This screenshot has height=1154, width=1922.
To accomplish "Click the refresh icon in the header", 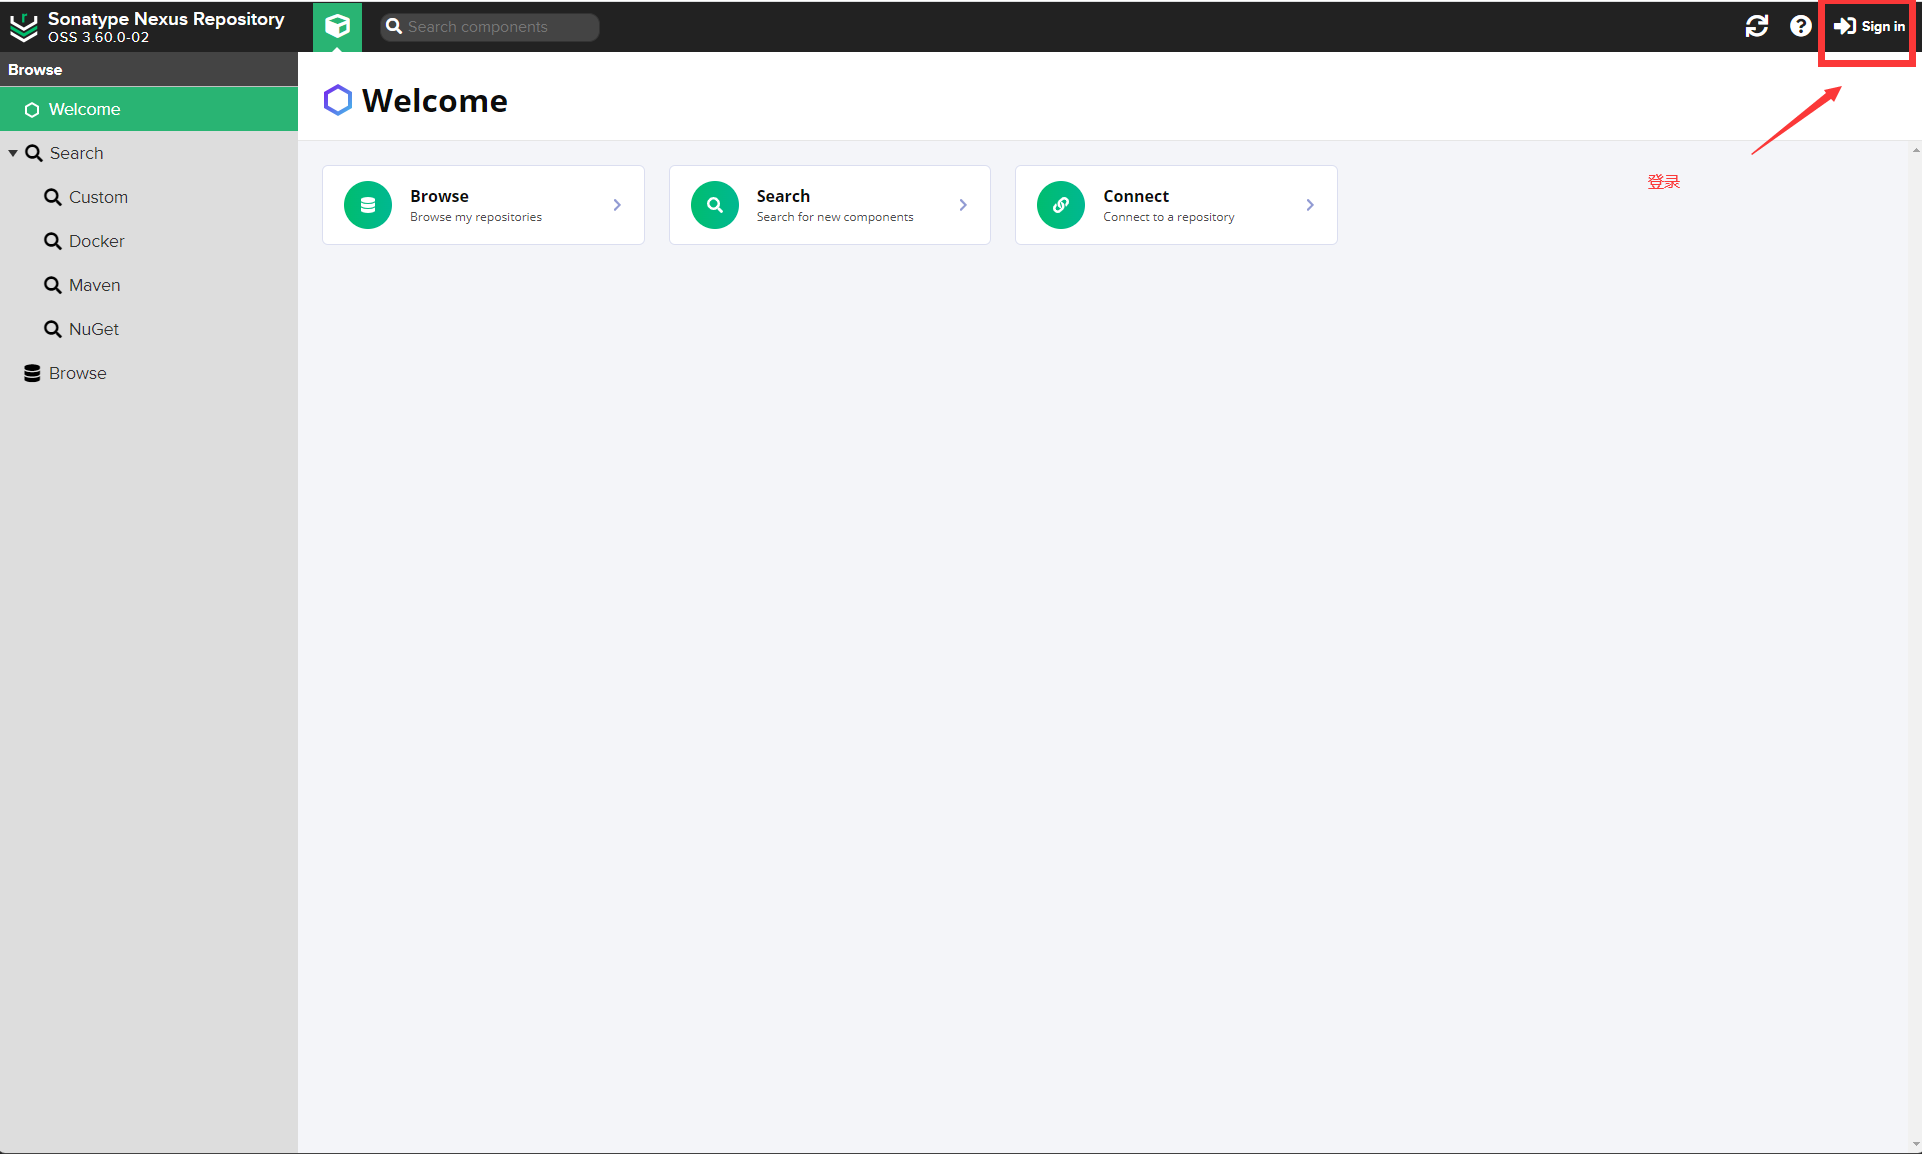I will click(x=1757, y=26).
